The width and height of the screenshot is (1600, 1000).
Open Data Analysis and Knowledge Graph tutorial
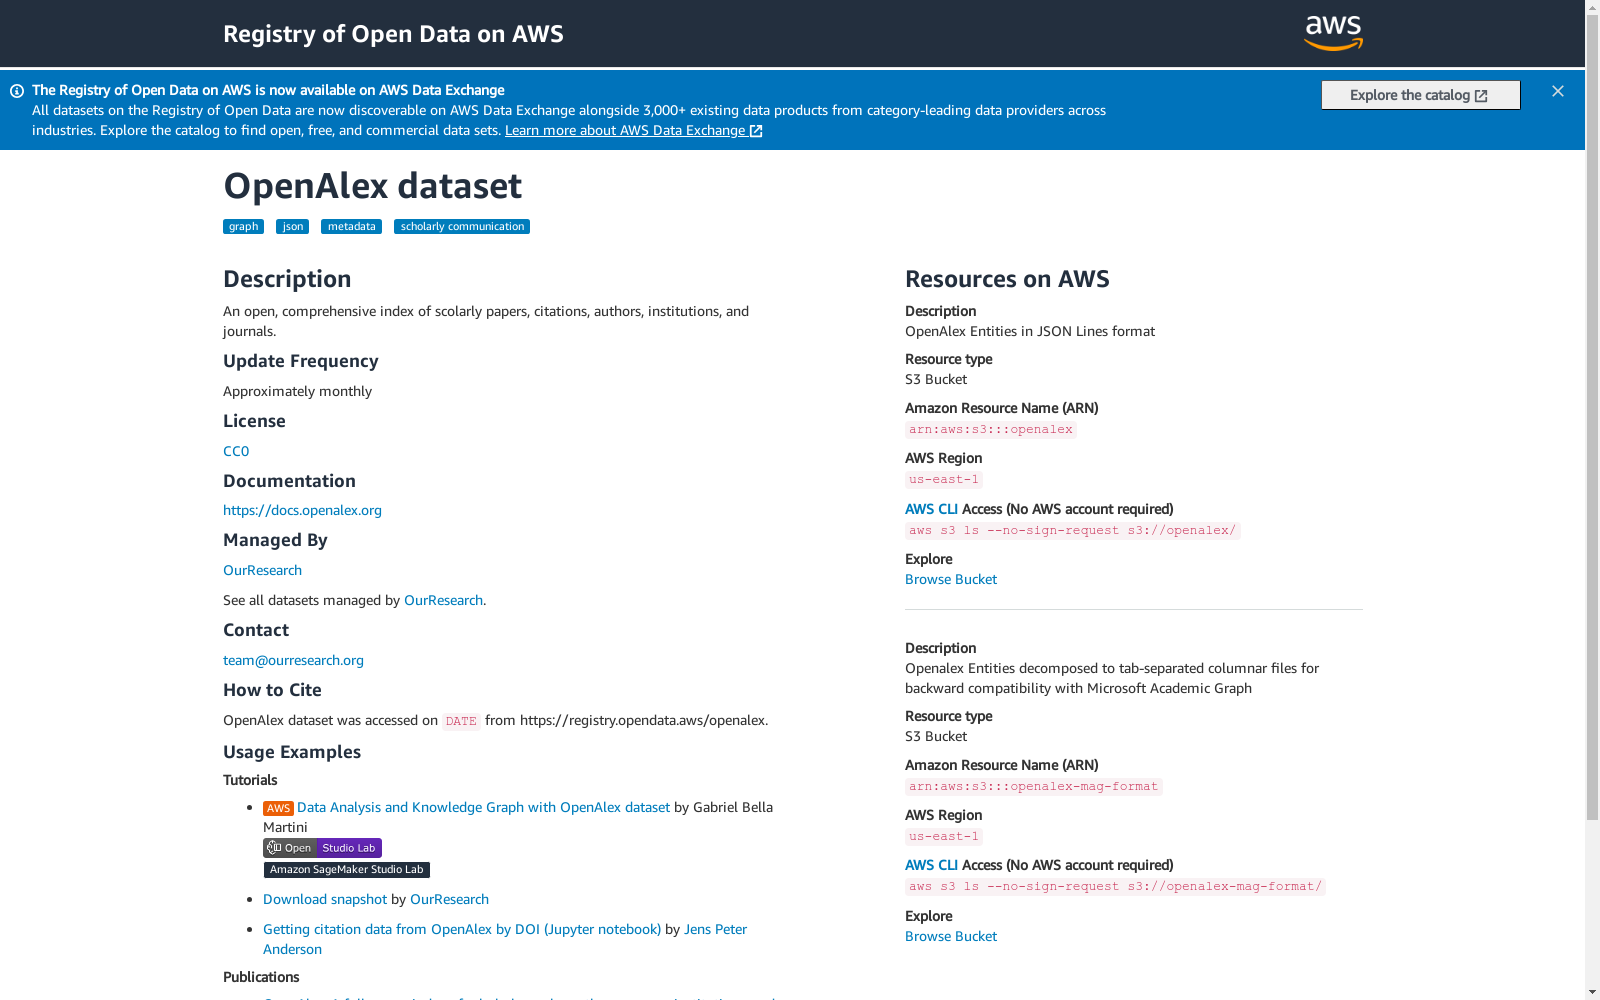483,807
